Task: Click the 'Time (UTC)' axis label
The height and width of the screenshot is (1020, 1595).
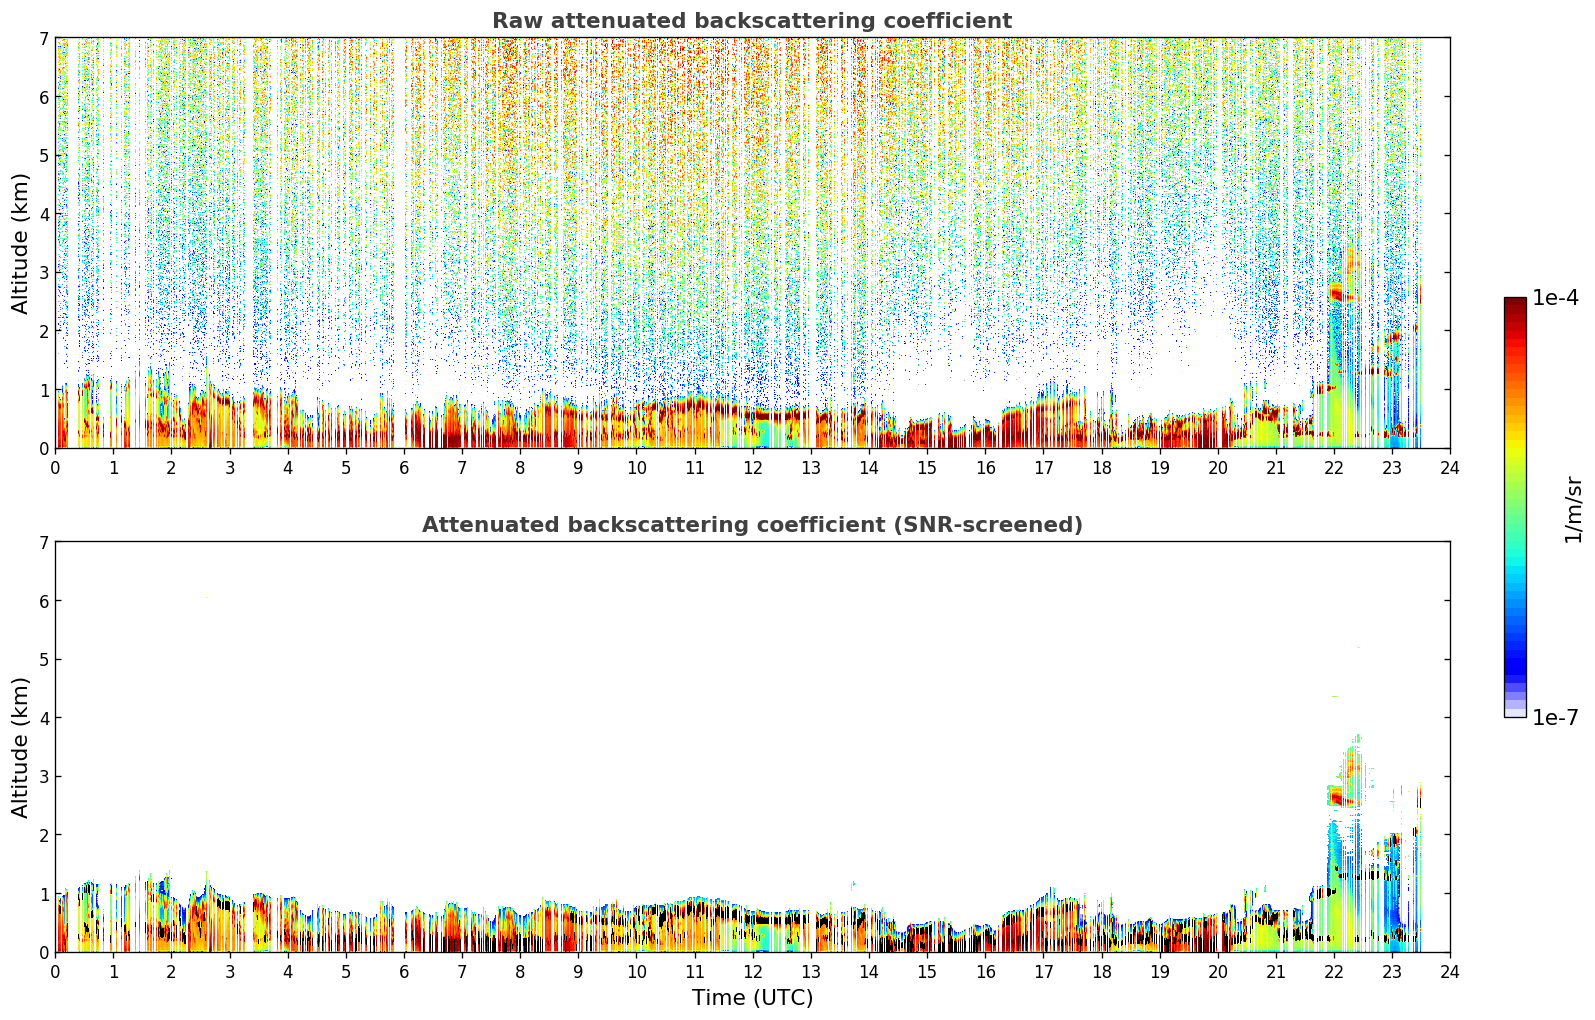Action: 752,998
